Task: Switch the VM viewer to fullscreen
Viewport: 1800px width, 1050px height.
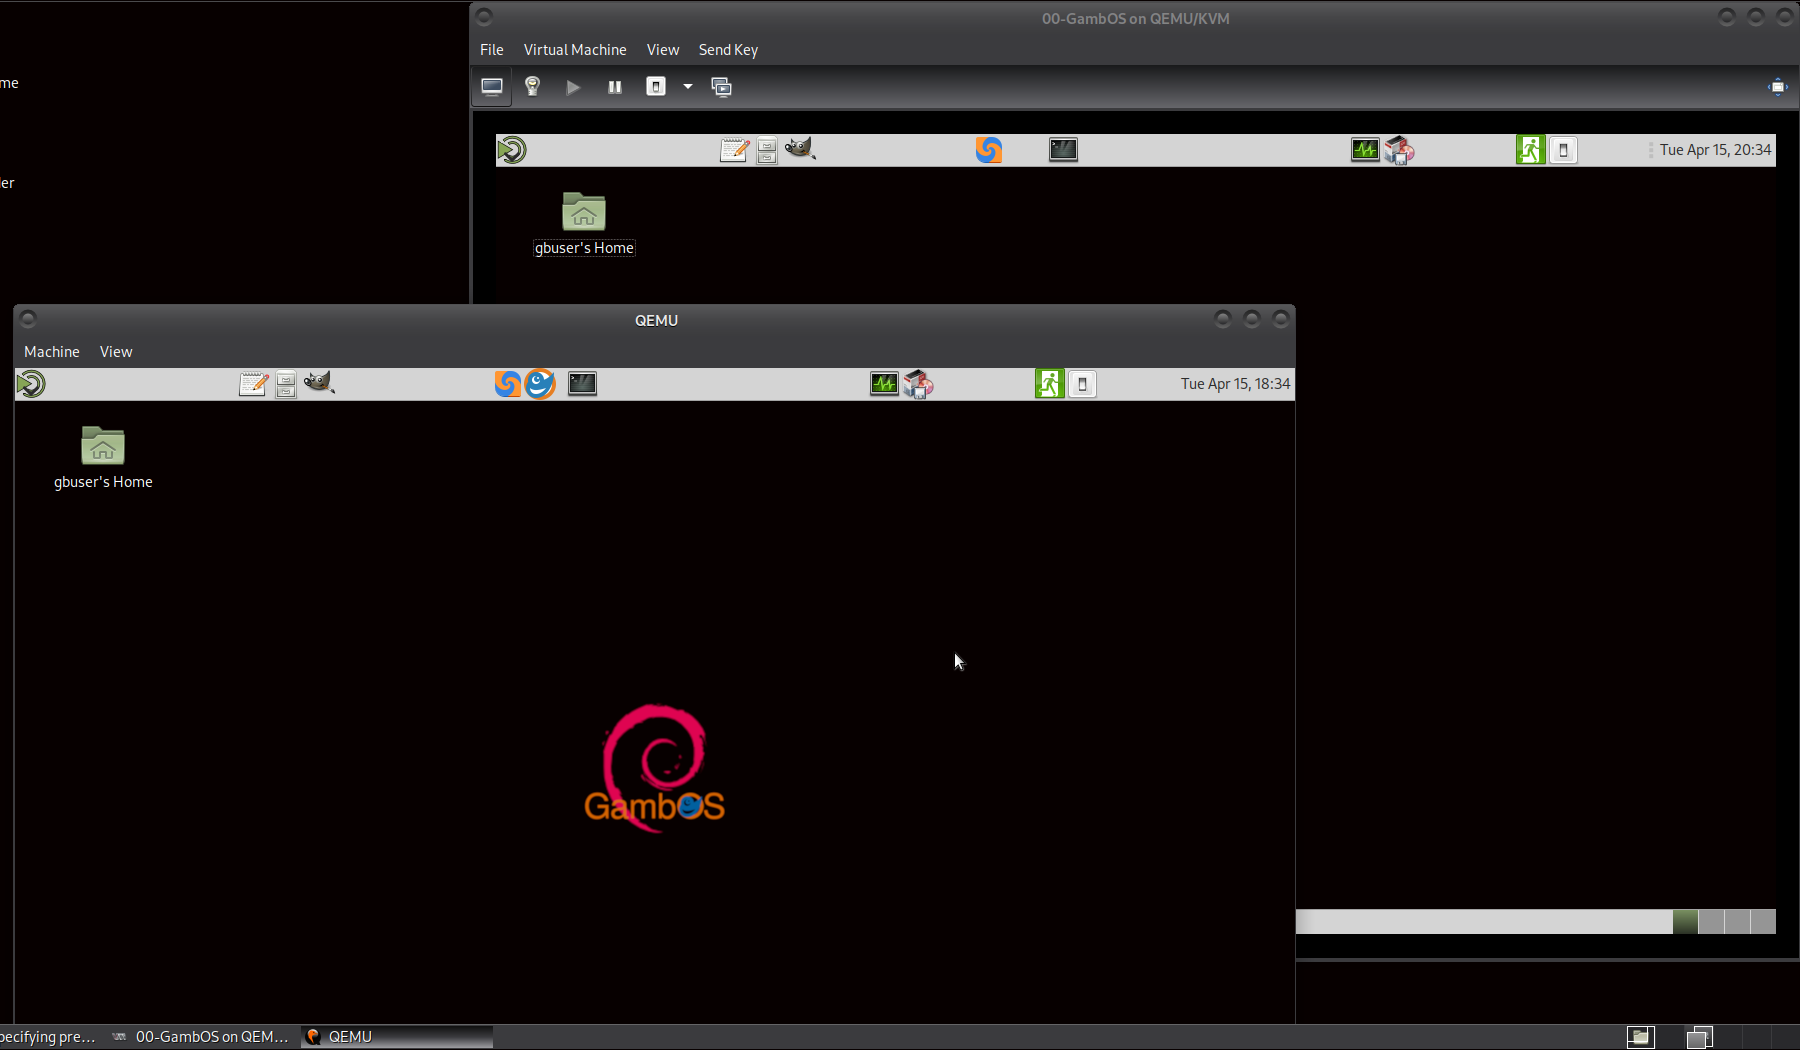Action: 1777,87
